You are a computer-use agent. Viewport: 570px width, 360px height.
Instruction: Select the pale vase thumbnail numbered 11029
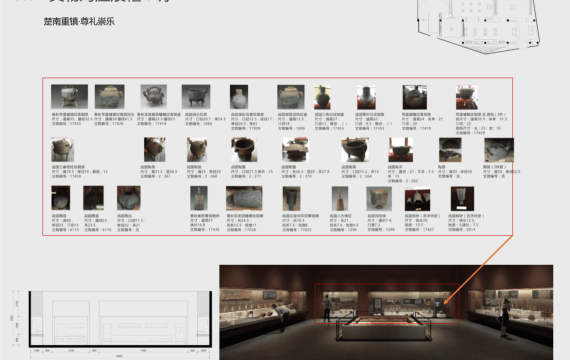239,97
